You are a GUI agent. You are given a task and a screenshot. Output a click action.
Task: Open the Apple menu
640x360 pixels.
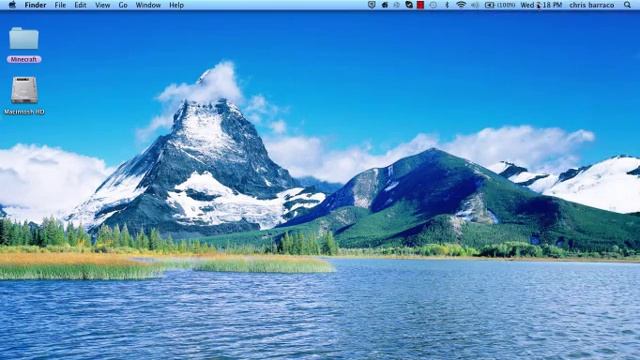coord(12,5)
